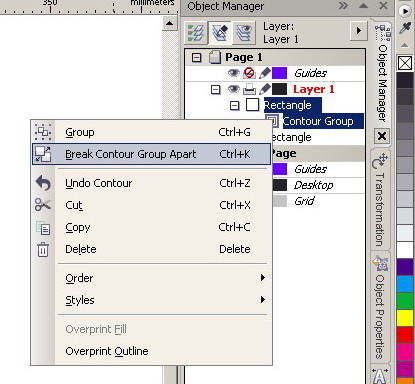Click Page 1 page icon
The width and height of the screenshot is (415, 384).
[x=215, y=57]
